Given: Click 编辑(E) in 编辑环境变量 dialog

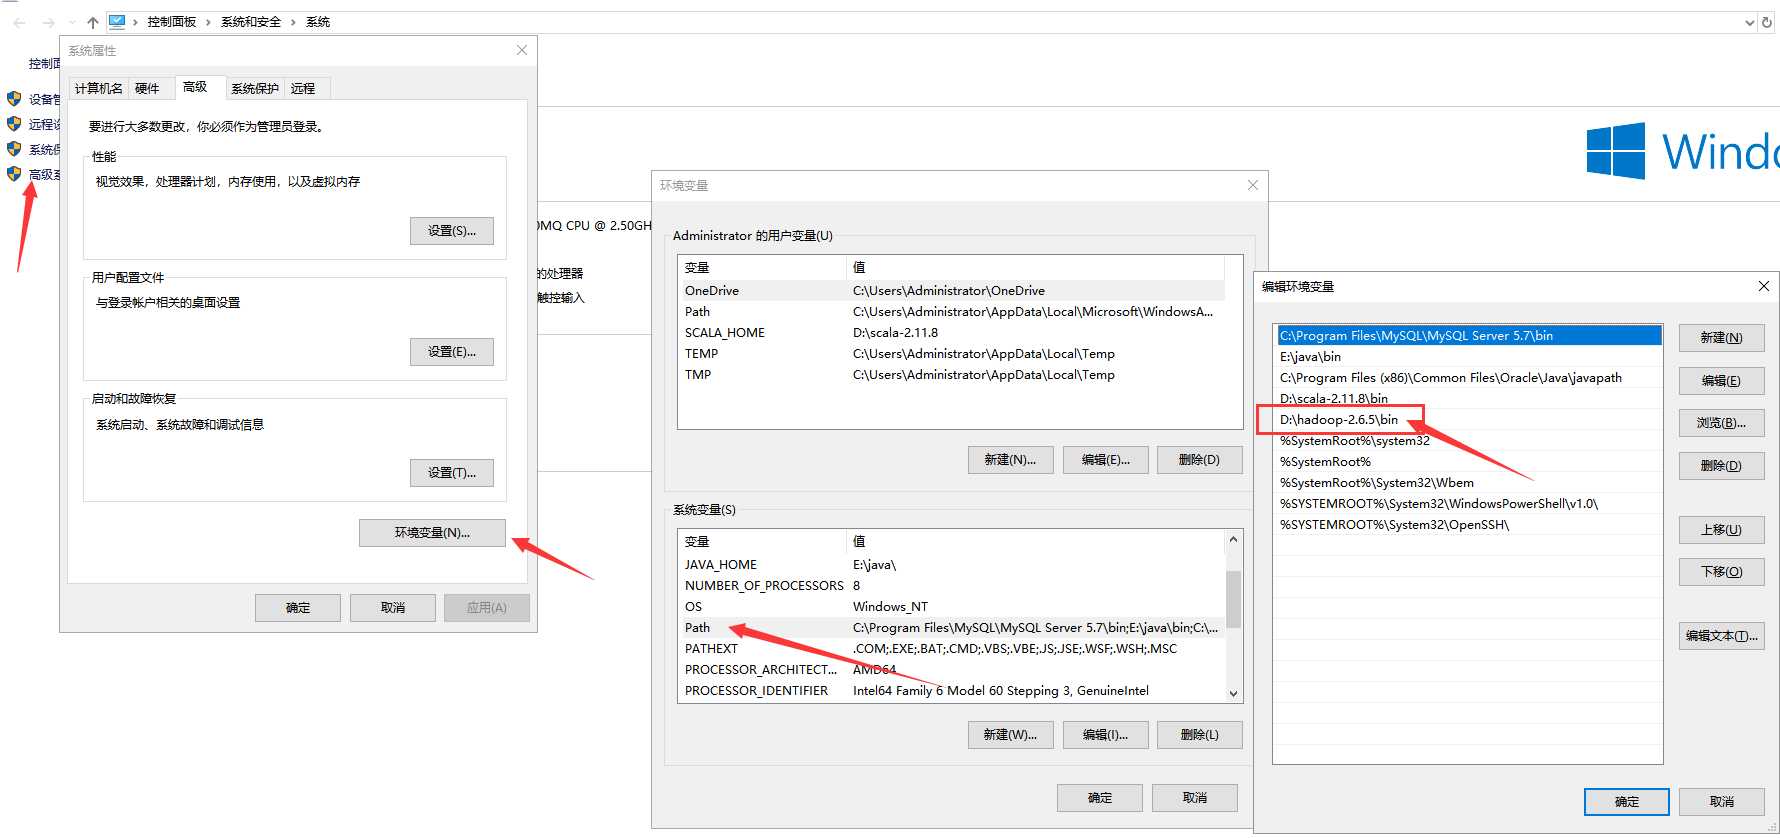Looking at the screenshot, I should coord(1721,381).
